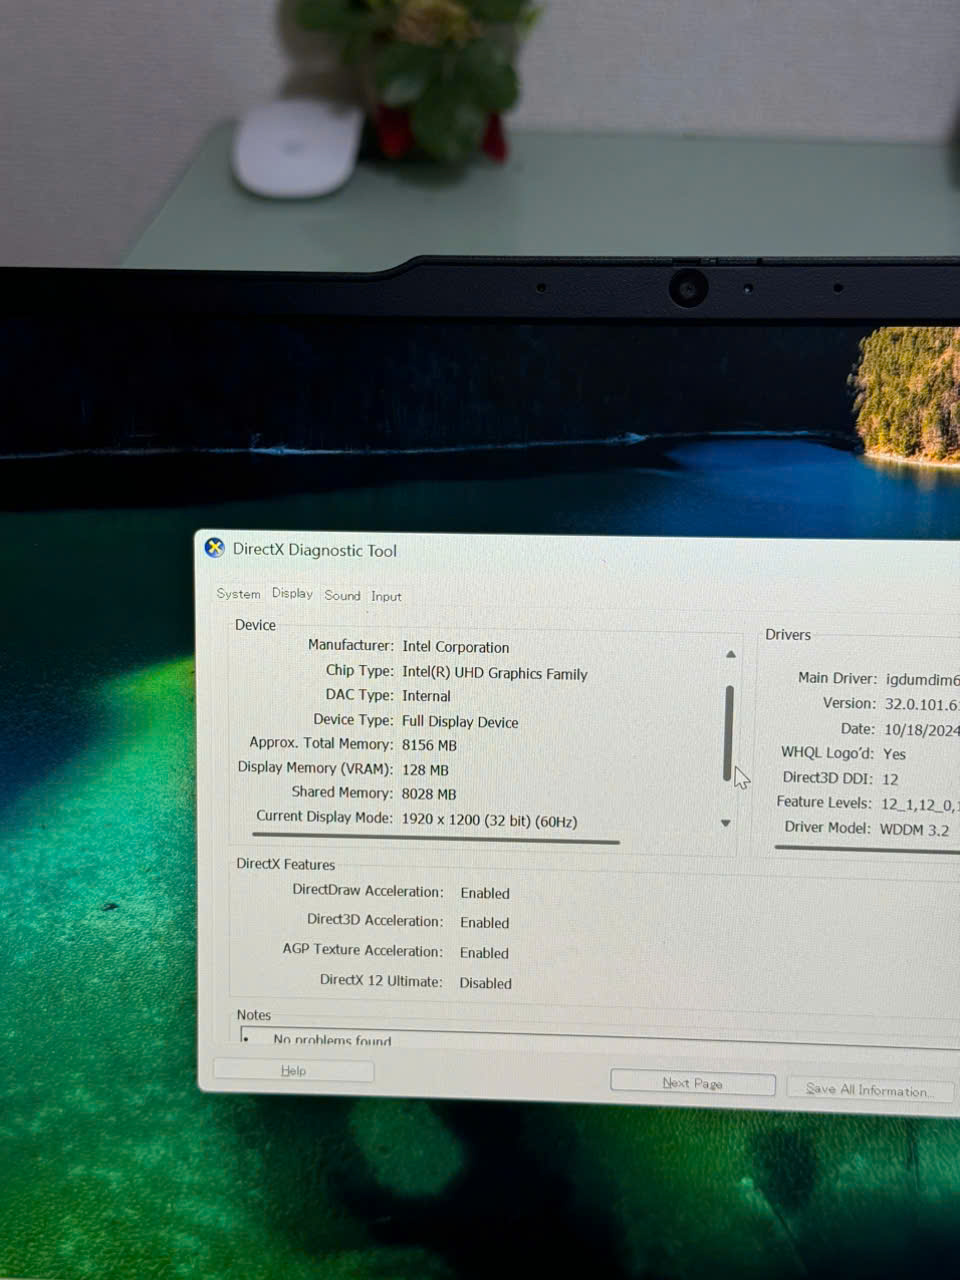
Task: Switch to the System tab
Action: tap(238, 594)
